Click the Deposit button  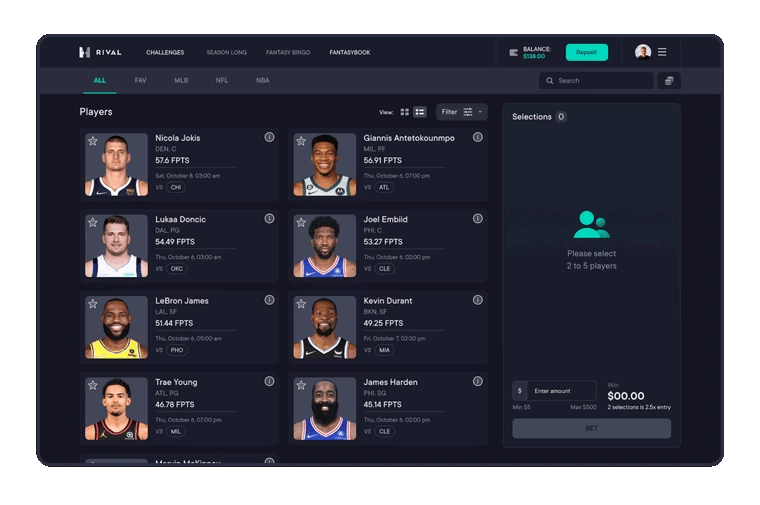(586, 52)
